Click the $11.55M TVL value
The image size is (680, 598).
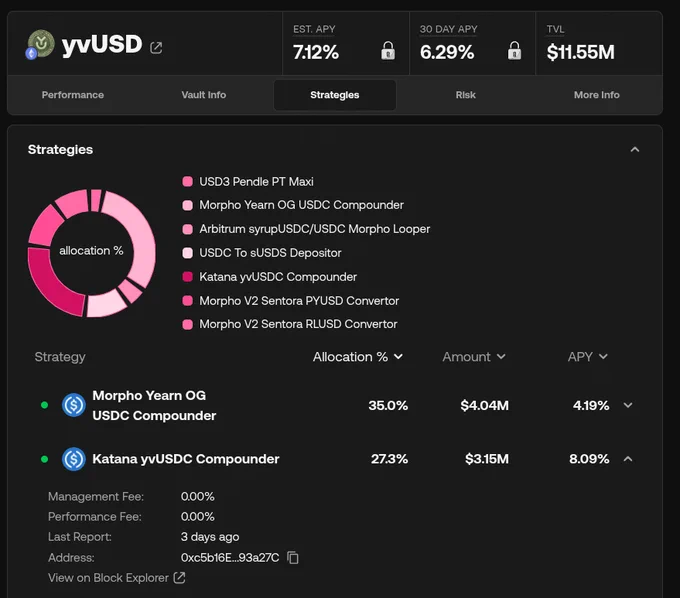[580, 52]
